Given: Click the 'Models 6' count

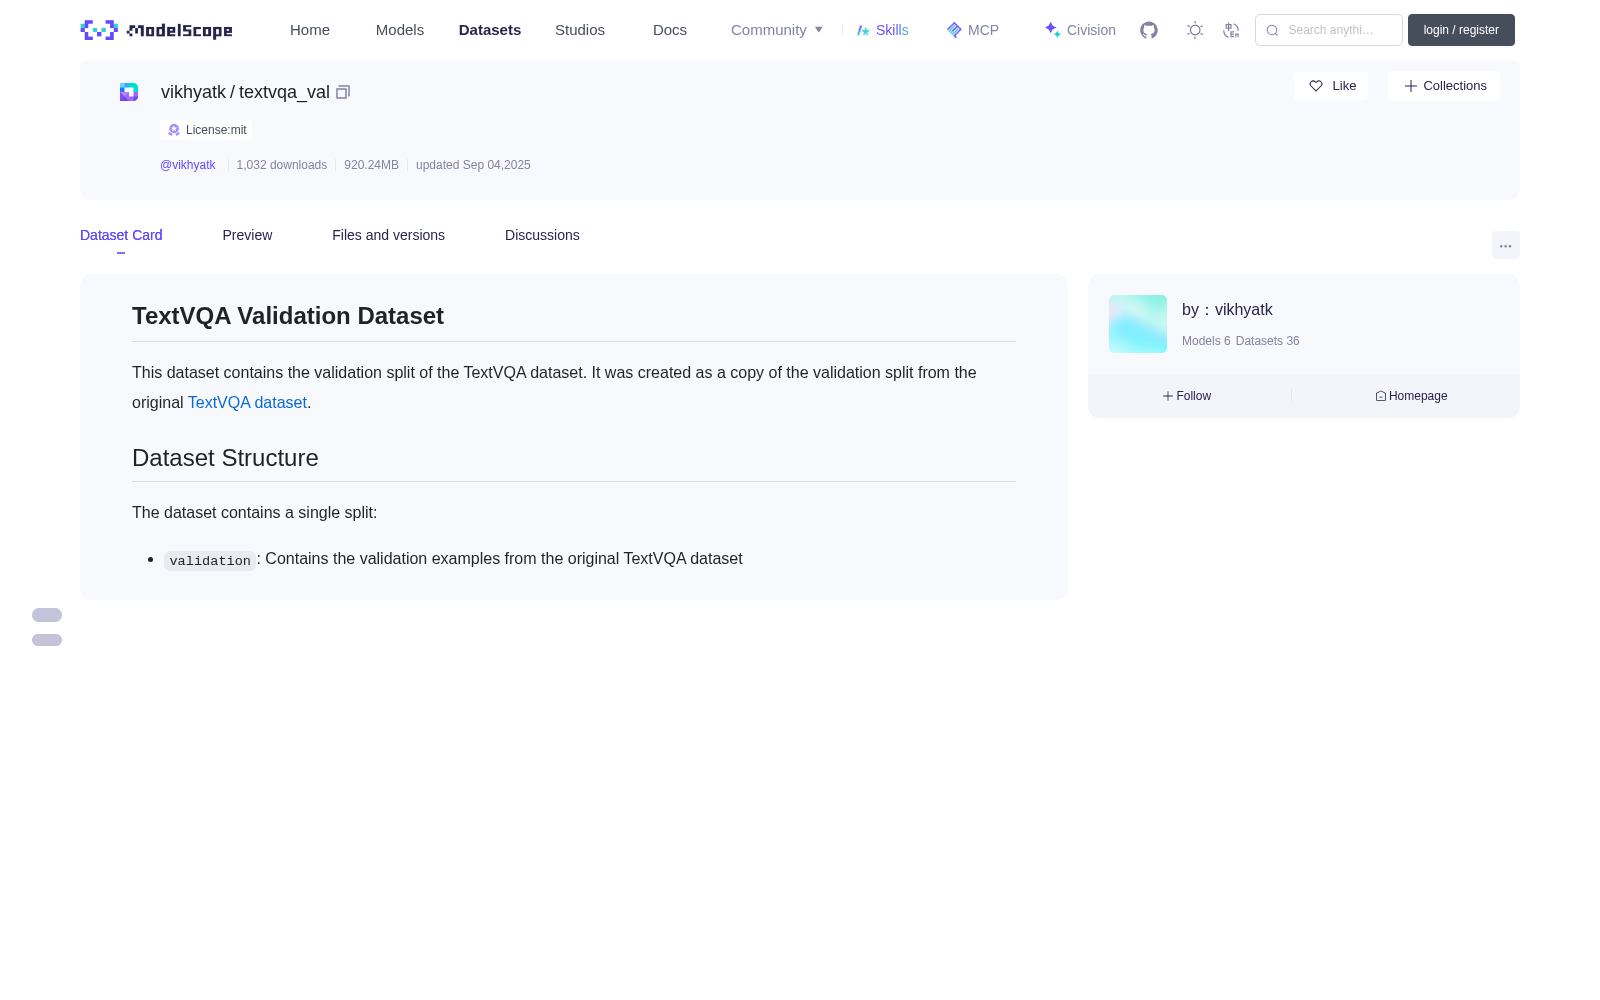Looking at the screenshot, I should coord(1206,341).
